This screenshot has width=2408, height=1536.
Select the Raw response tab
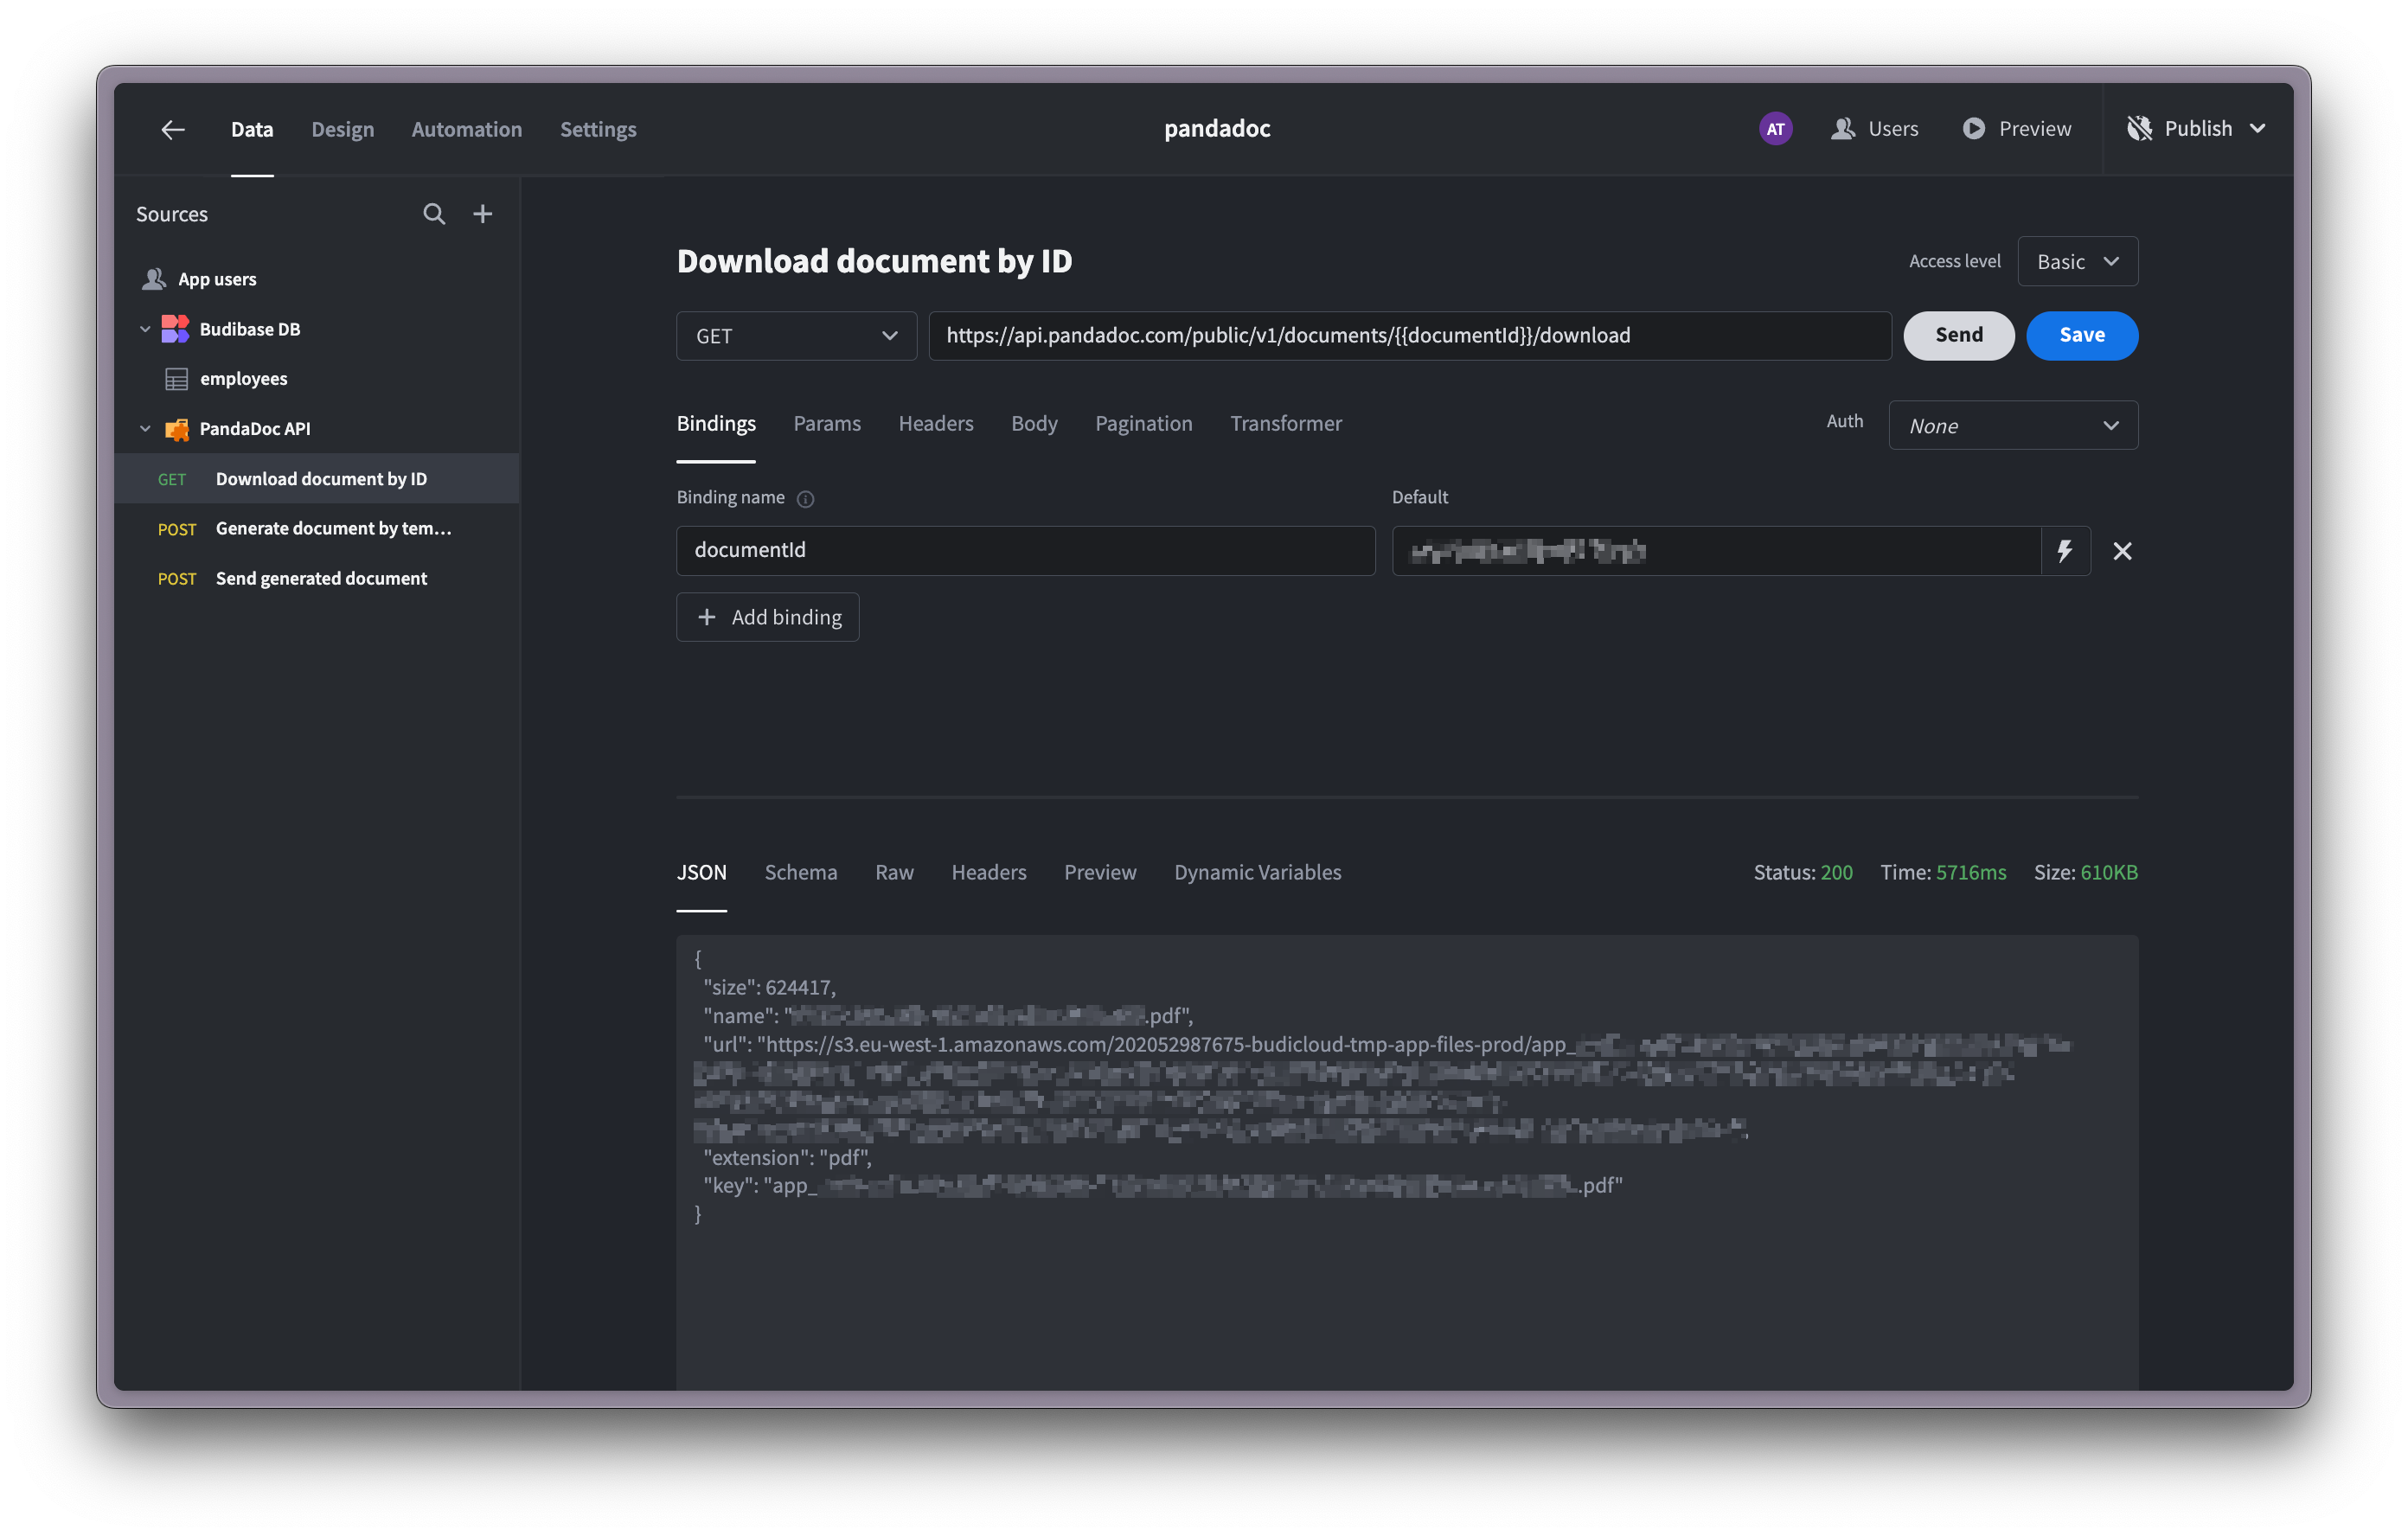tap(894, 872)
